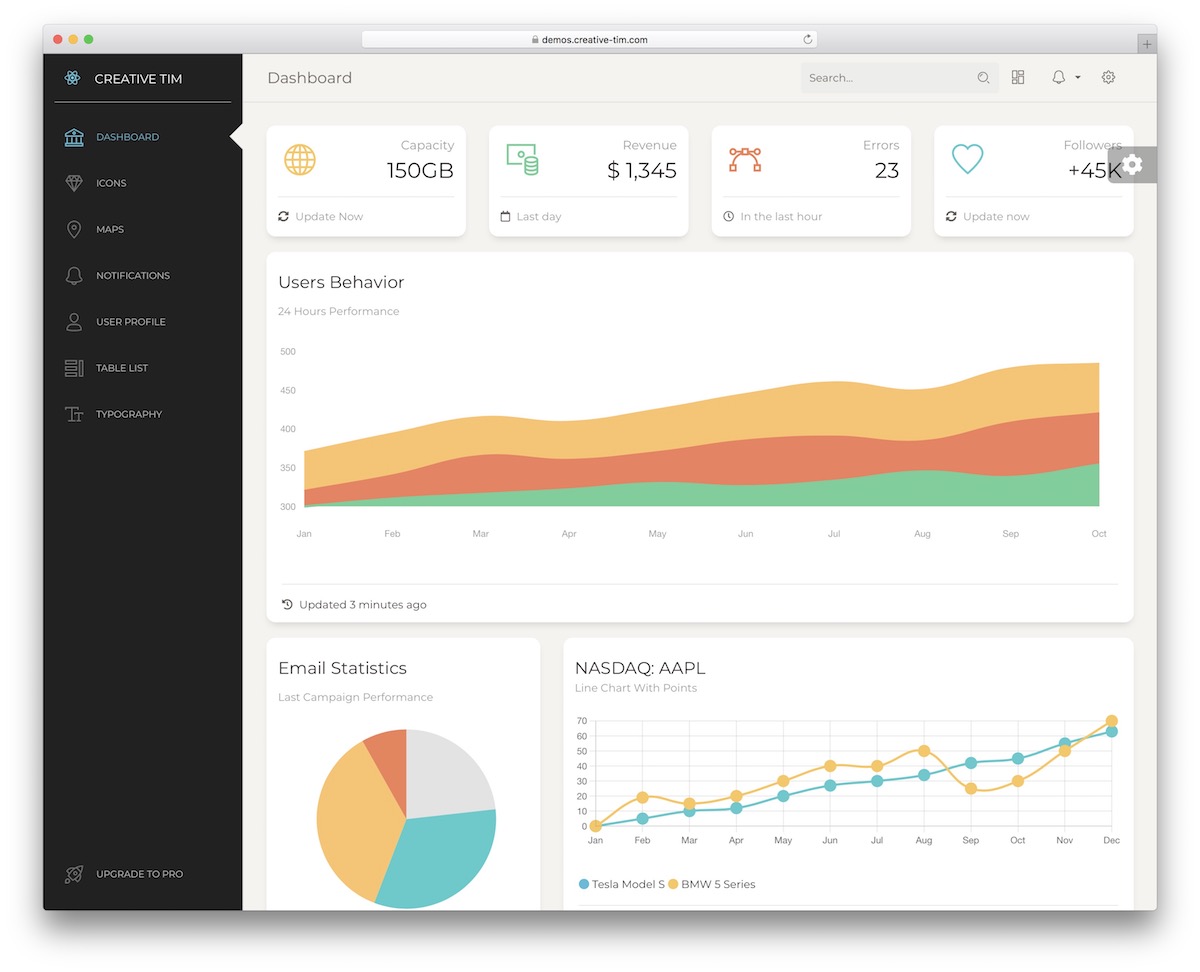Click the search magnifier icon
Viewport: 1200px width, 972px height.
(x=983, y=78)
